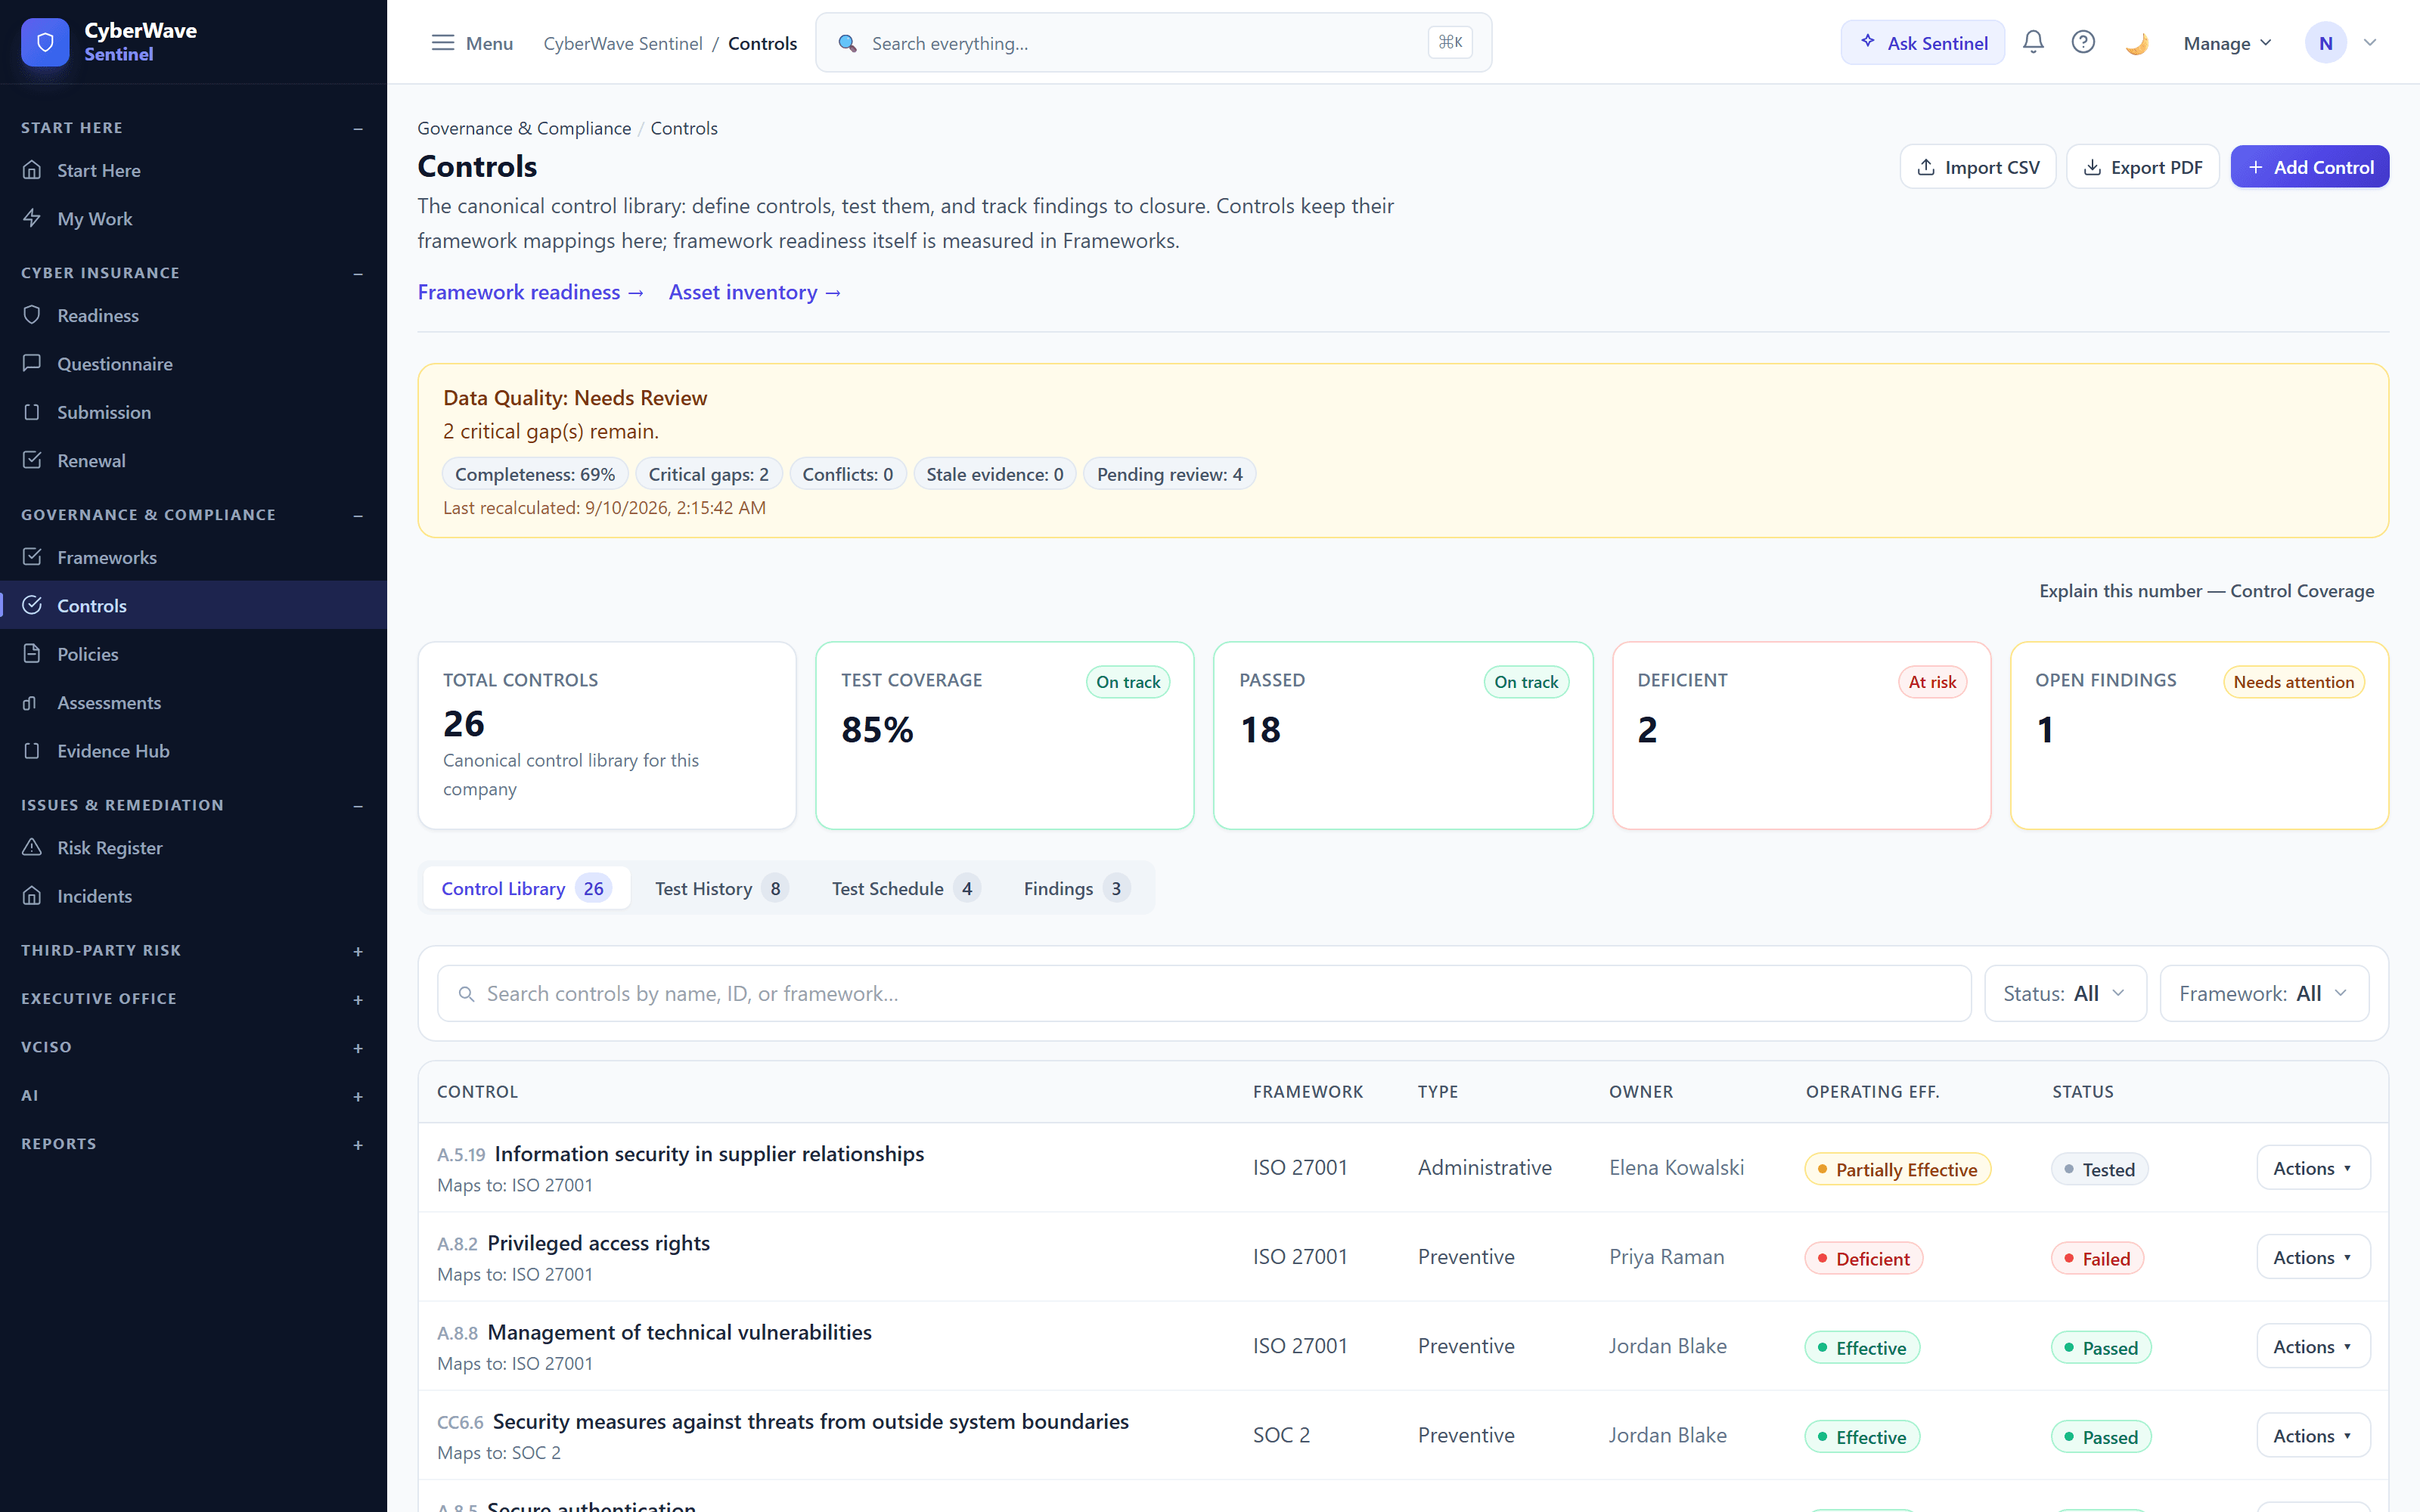Click the Readiness shield icon
Viewport: 2420px width, 1512px height.
(x=32, y=315)
